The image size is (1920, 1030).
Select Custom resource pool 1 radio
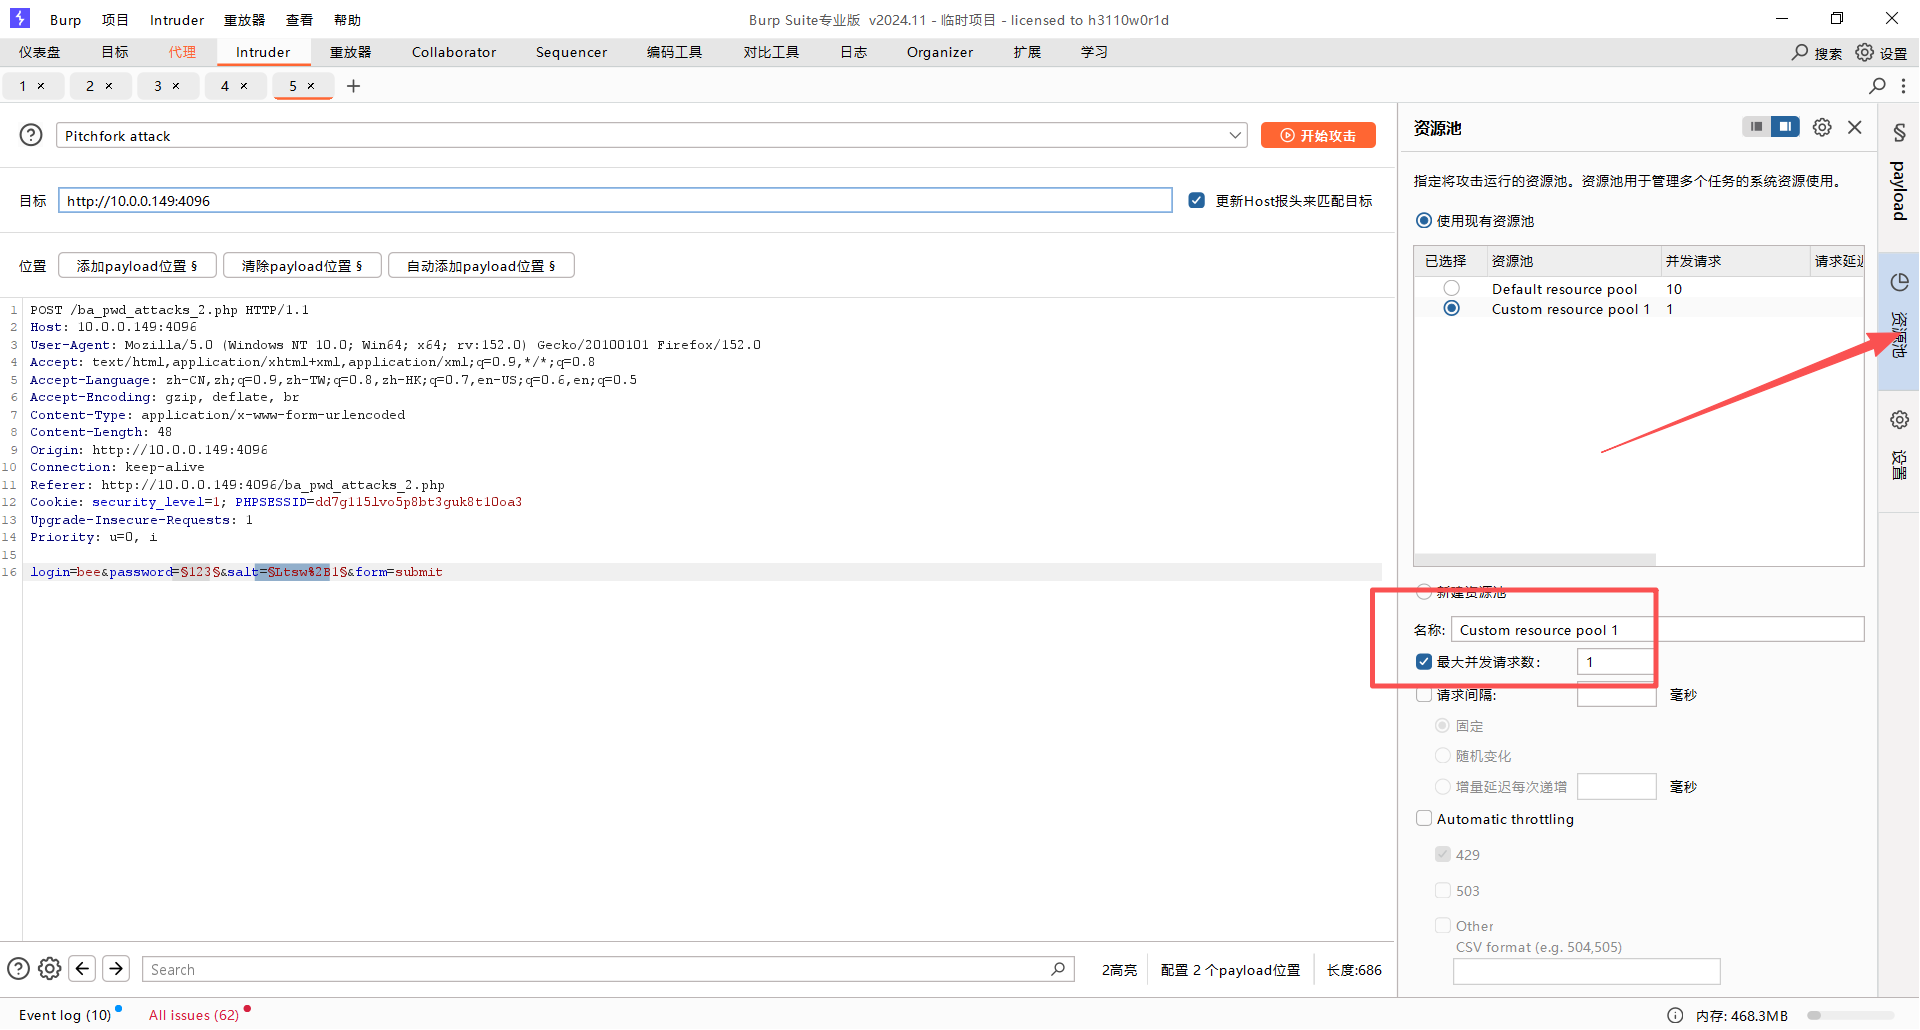pyautogui.click(x=1451, y=308)
